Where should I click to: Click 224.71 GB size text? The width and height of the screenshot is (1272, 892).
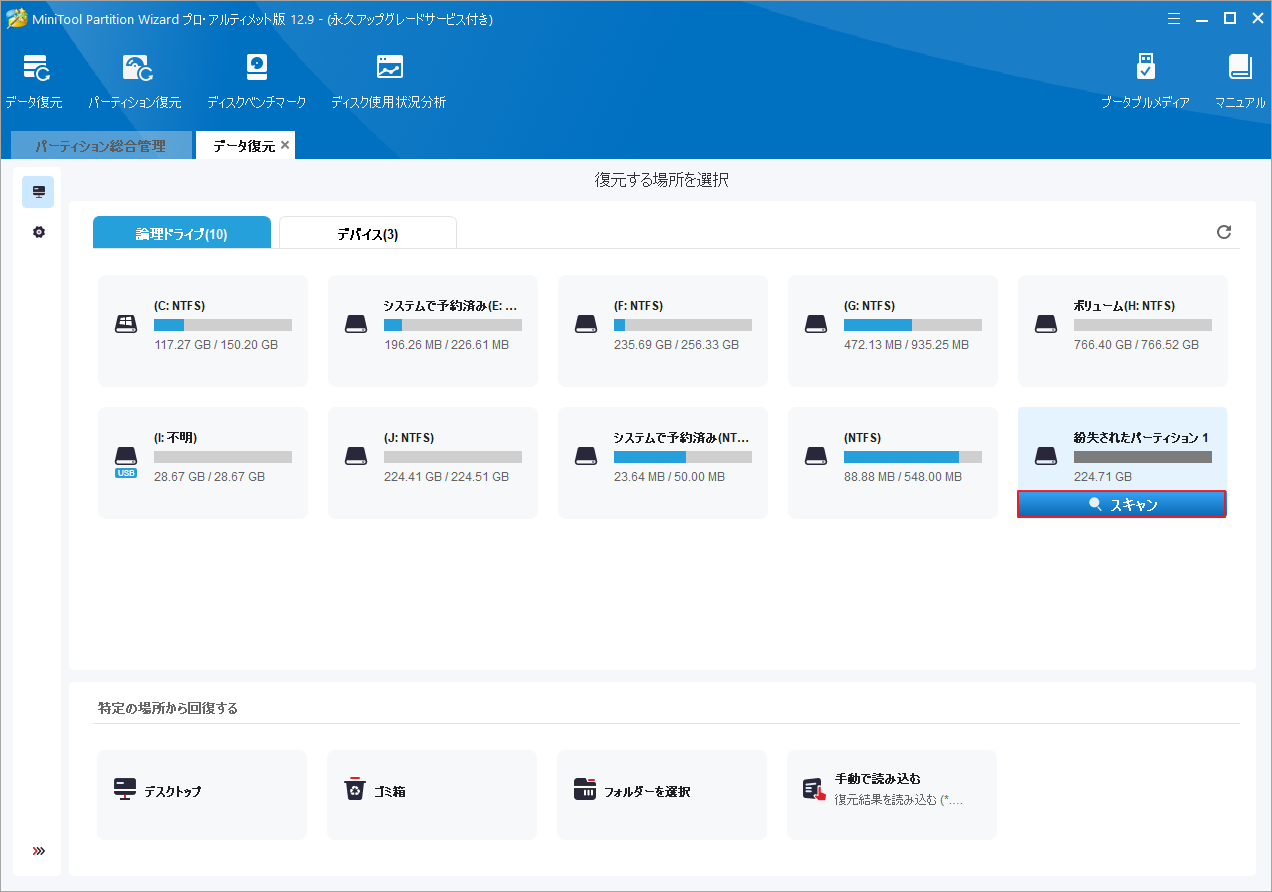tap(1103, 477)
